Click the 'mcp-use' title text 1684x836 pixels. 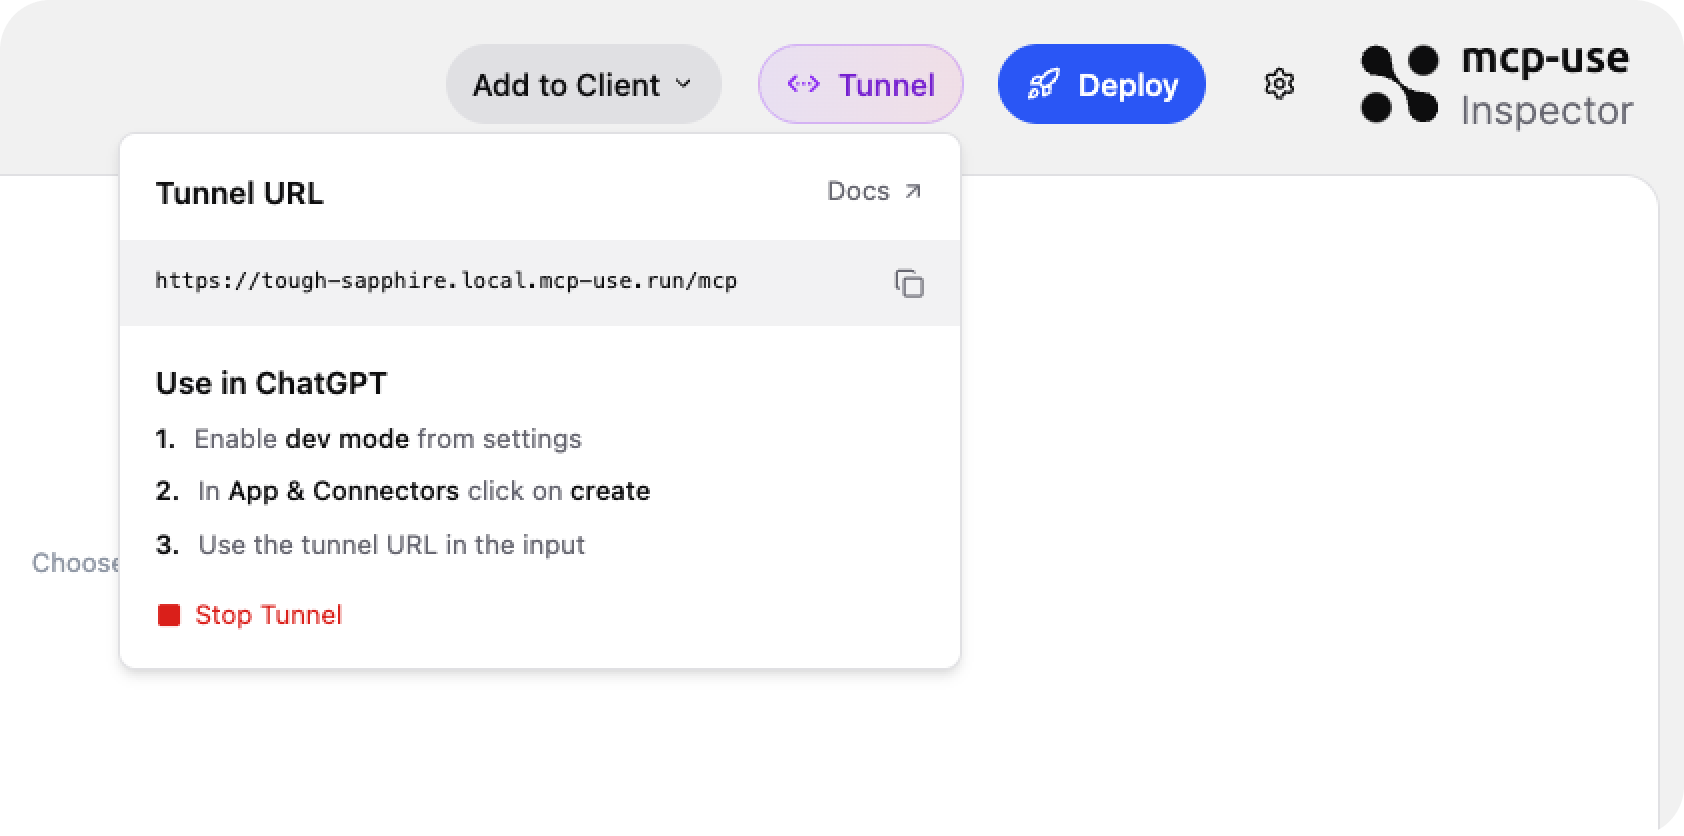tap(1545, 60)
